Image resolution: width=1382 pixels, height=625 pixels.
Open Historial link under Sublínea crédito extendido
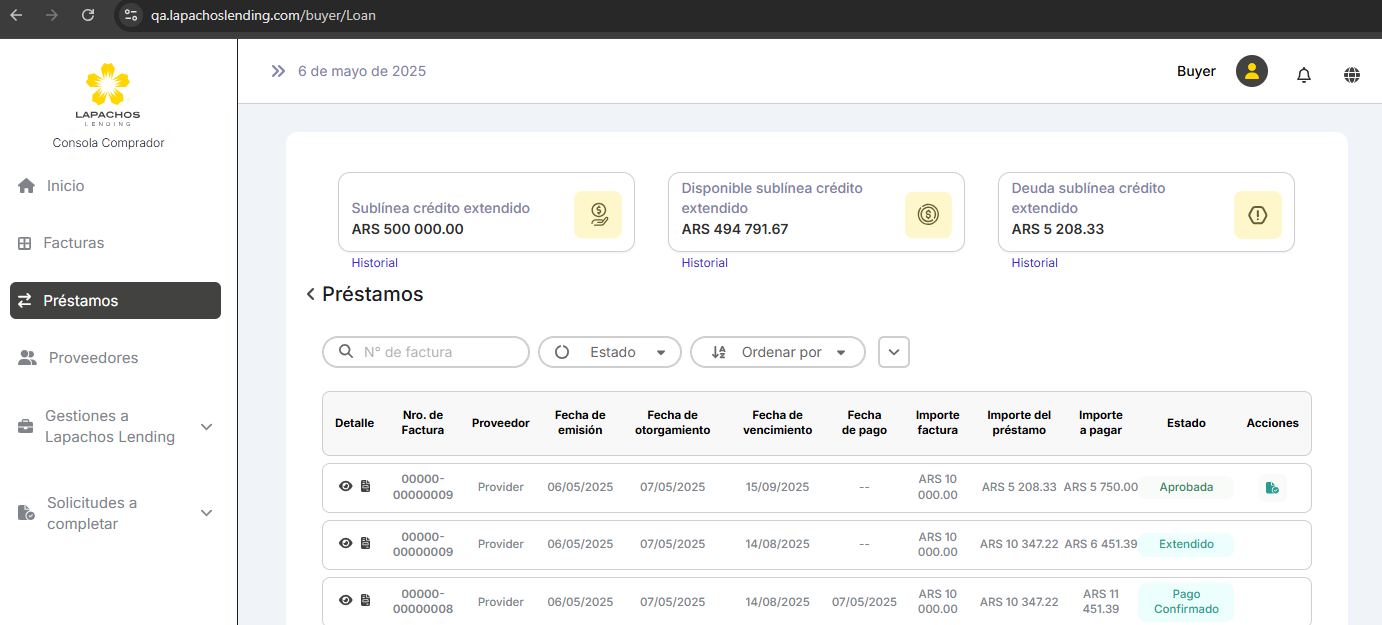pos(374,263)
